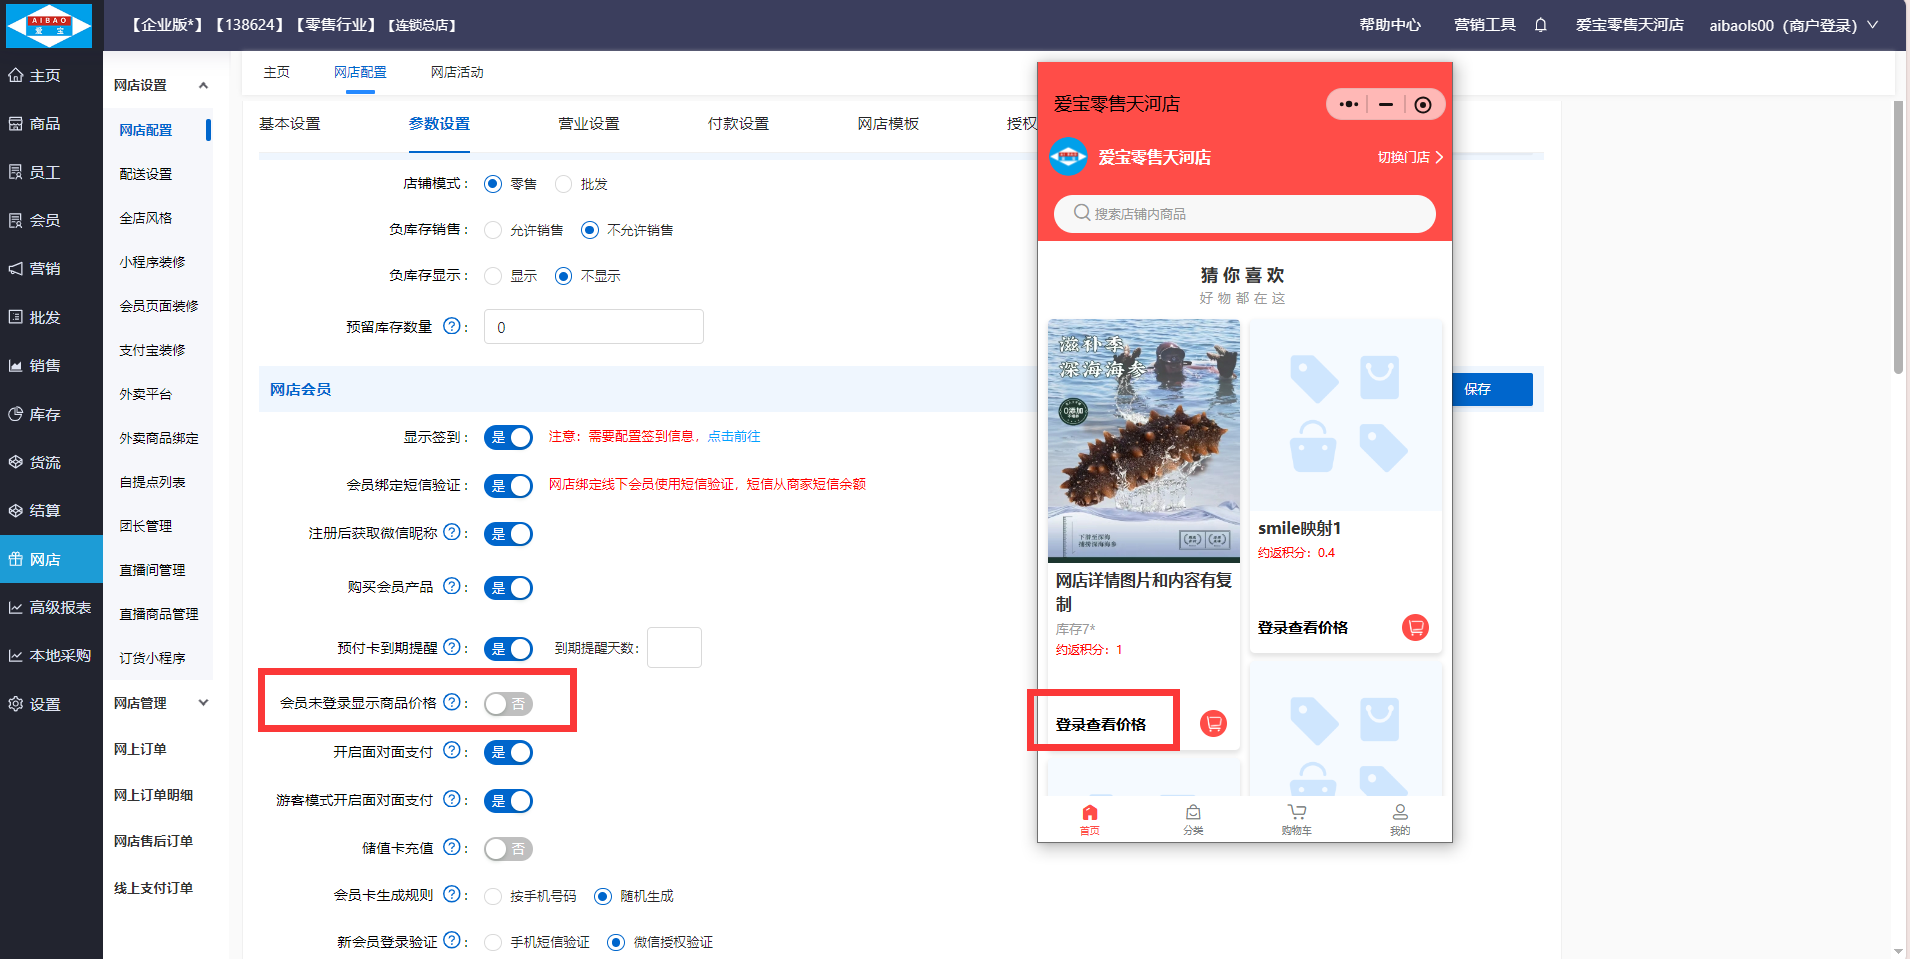The width and height of the screenshot is (1910, 959).
Task: Select 批发 store mode radio
Action: click(564, 184)
